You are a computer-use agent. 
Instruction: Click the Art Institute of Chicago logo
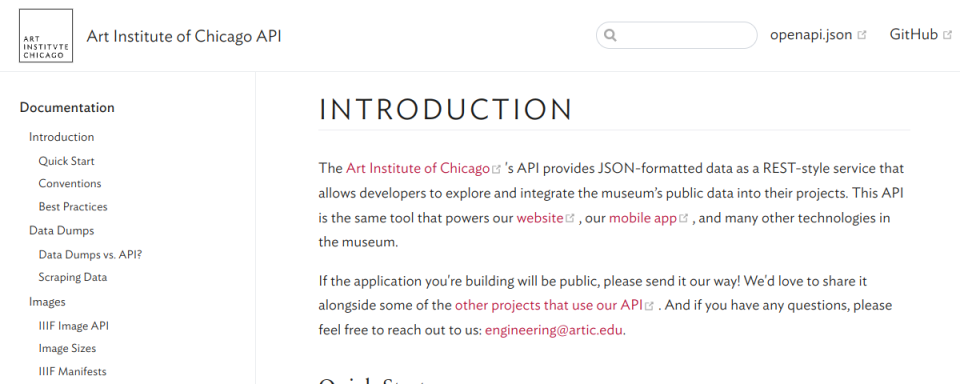click(x=46, y=36)
